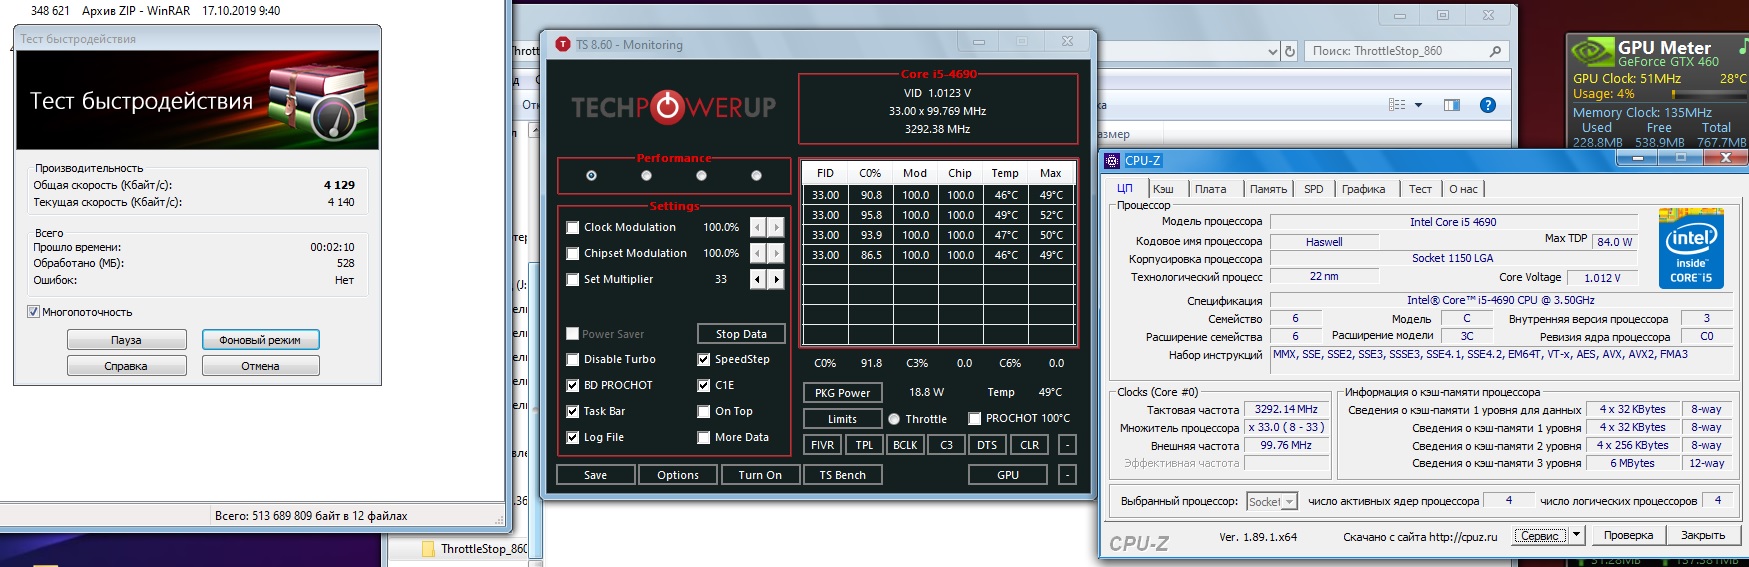This screenshot has width=1749, height=567.
Task: Click the PKG Power button
Action: coord(842,393)
